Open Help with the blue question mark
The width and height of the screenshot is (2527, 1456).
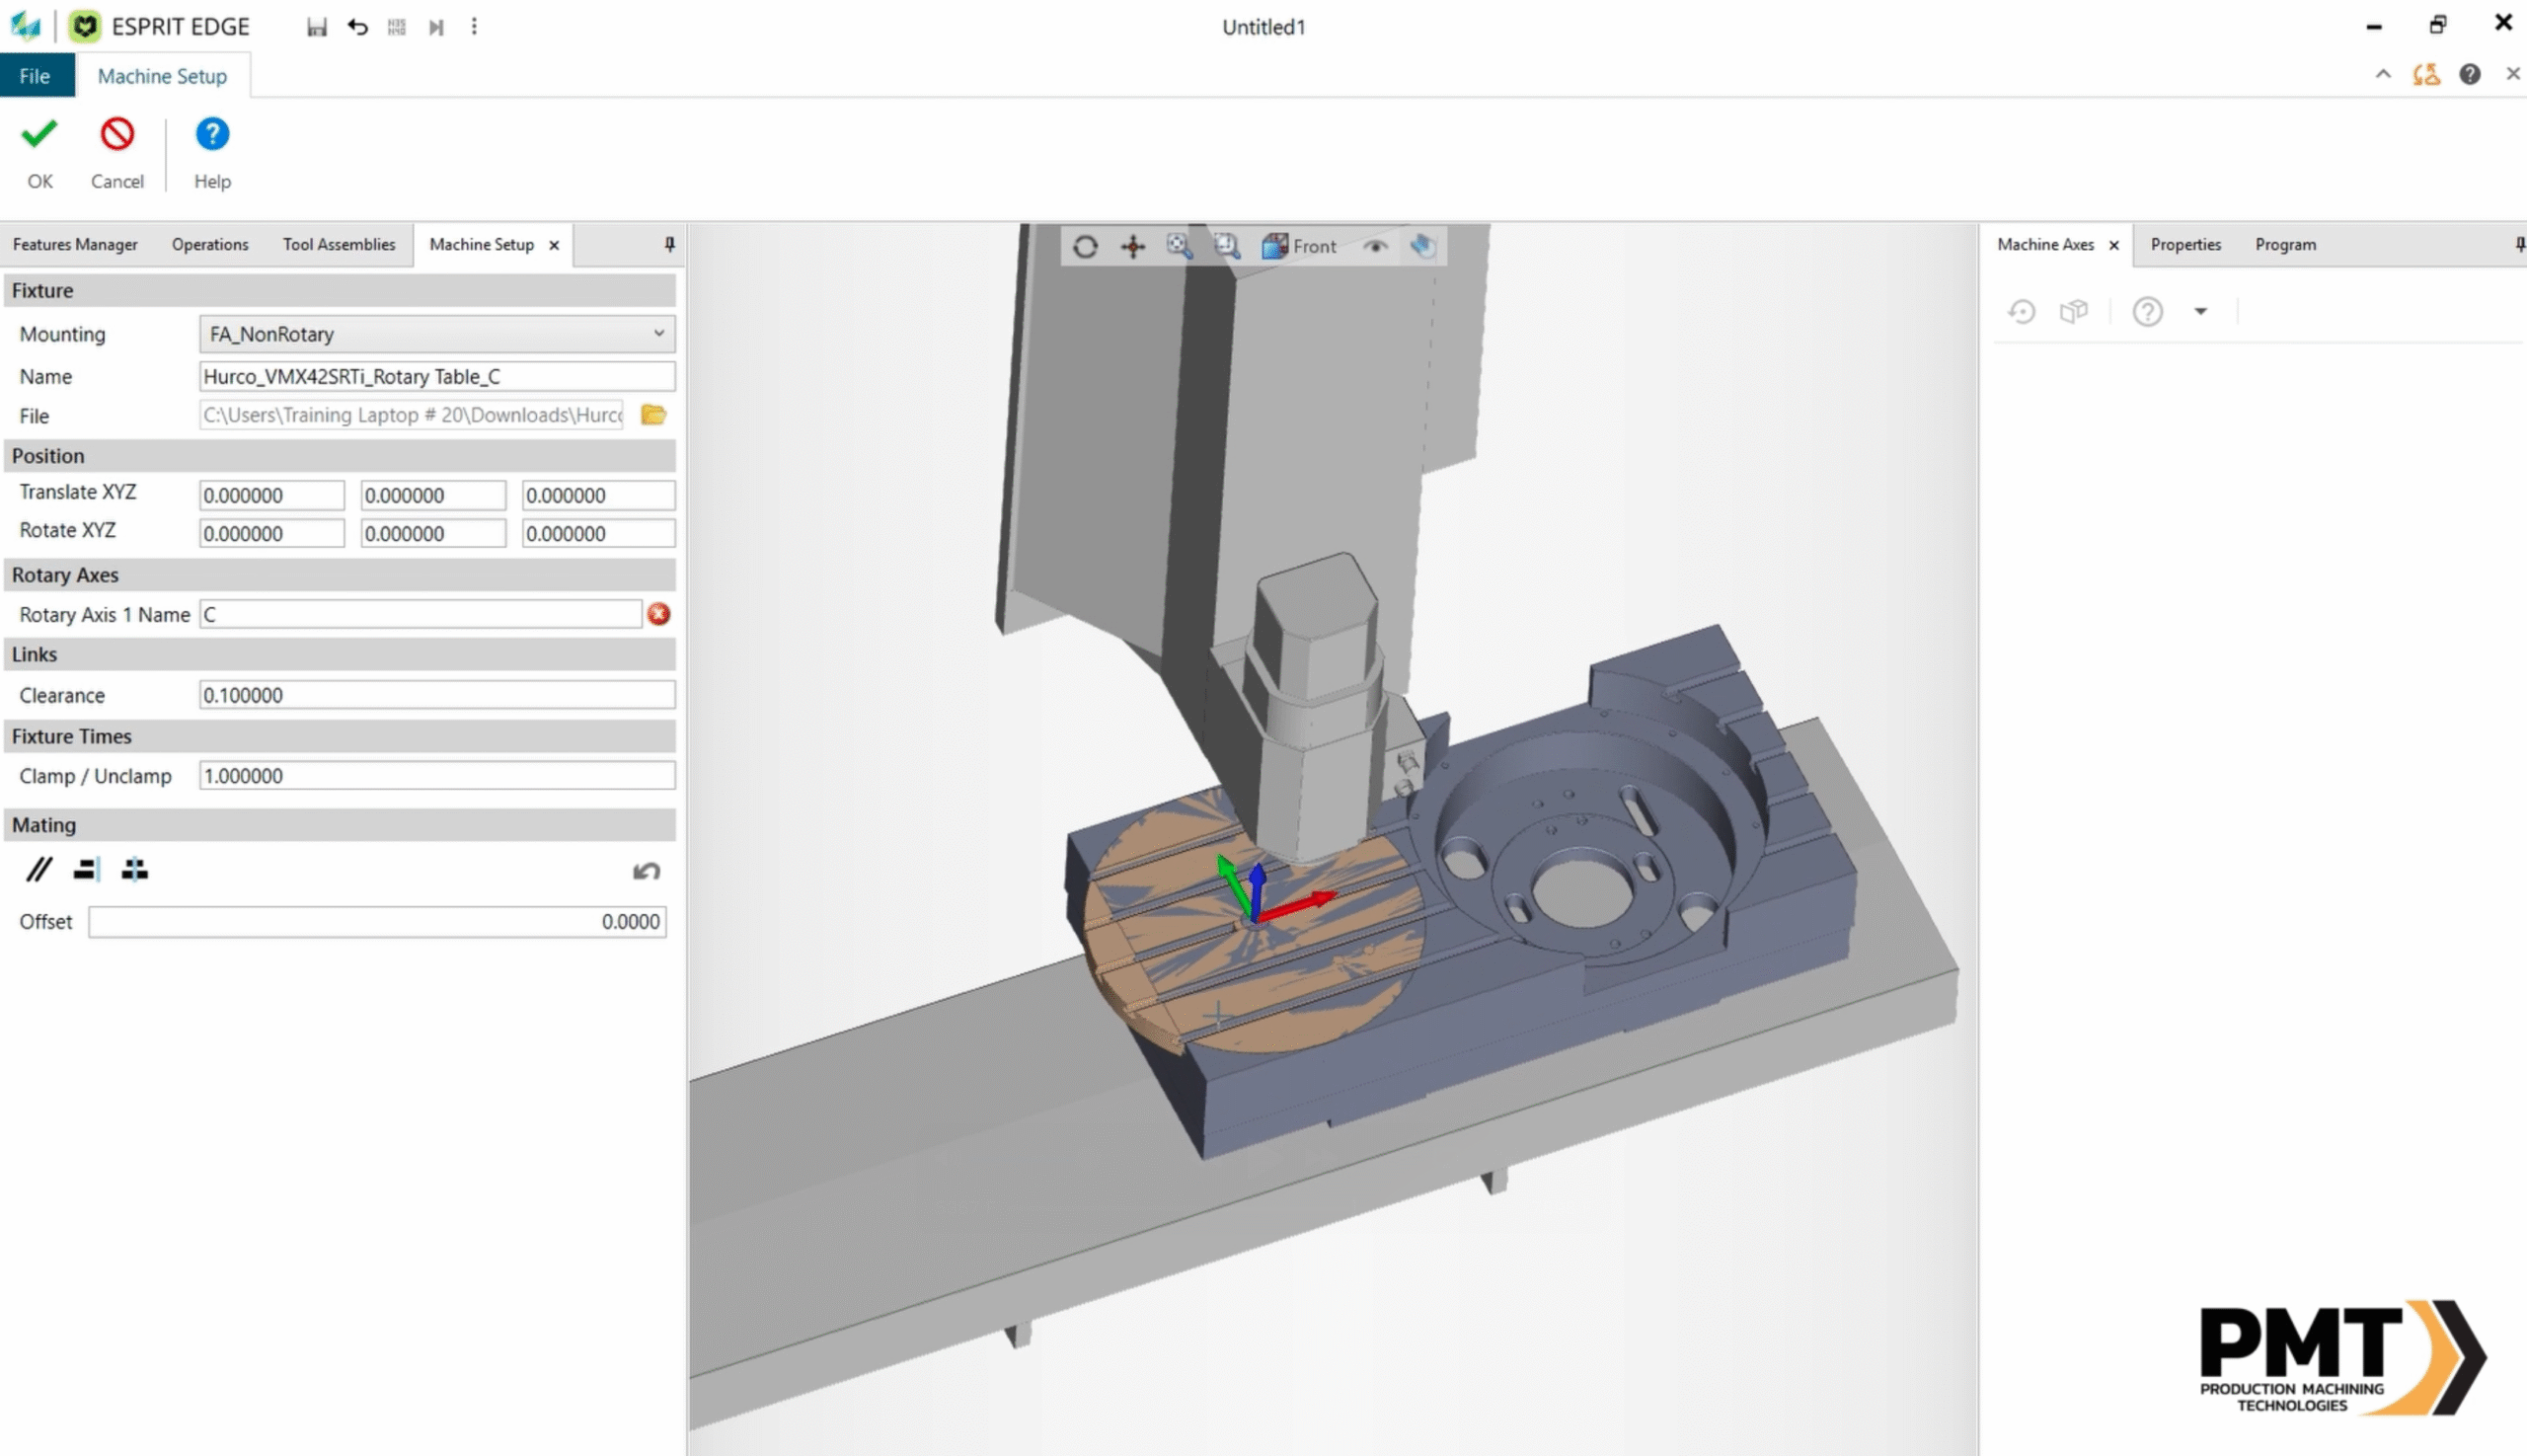pos(212,153)
